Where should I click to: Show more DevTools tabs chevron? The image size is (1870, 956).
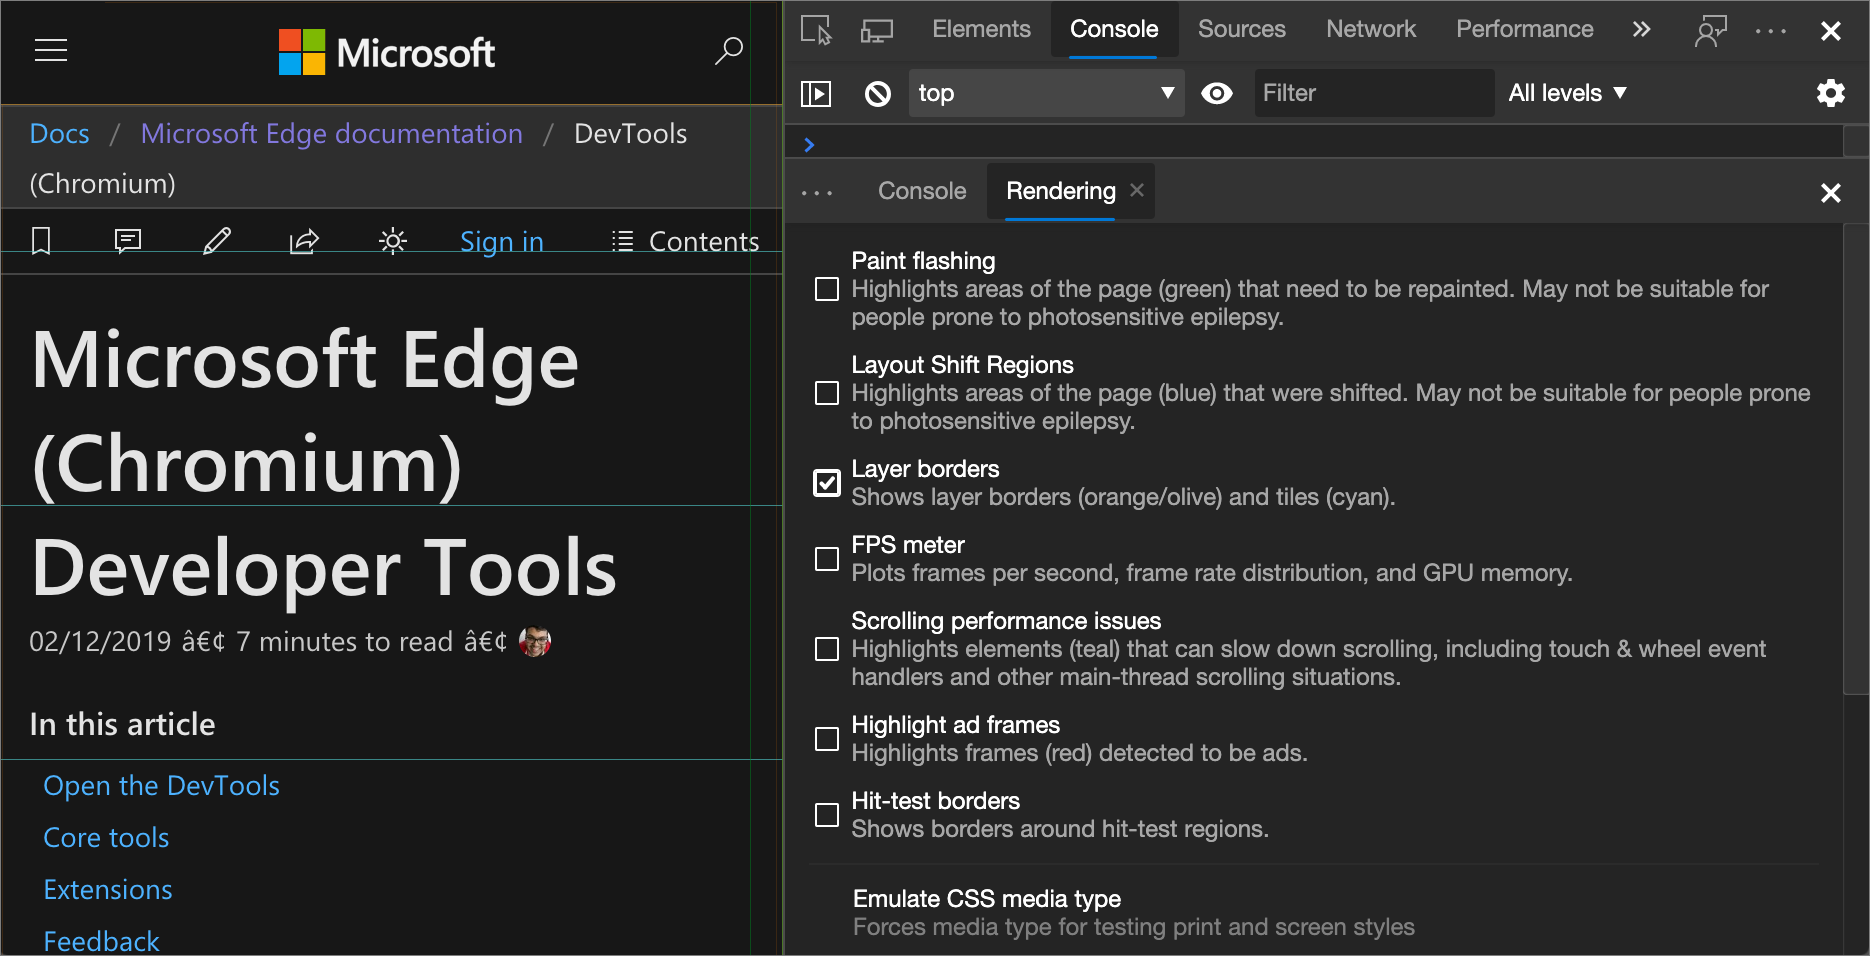coord(1641,29)
